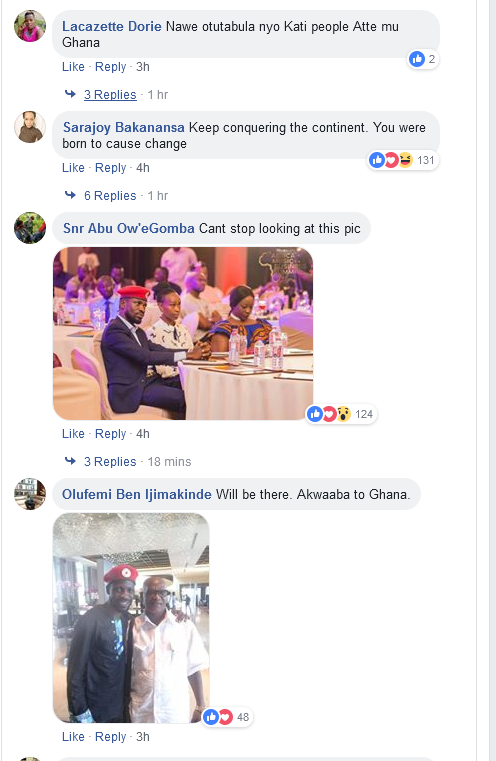
Task: View the 2 likes on Lacazette's comment
Action: 423,59
